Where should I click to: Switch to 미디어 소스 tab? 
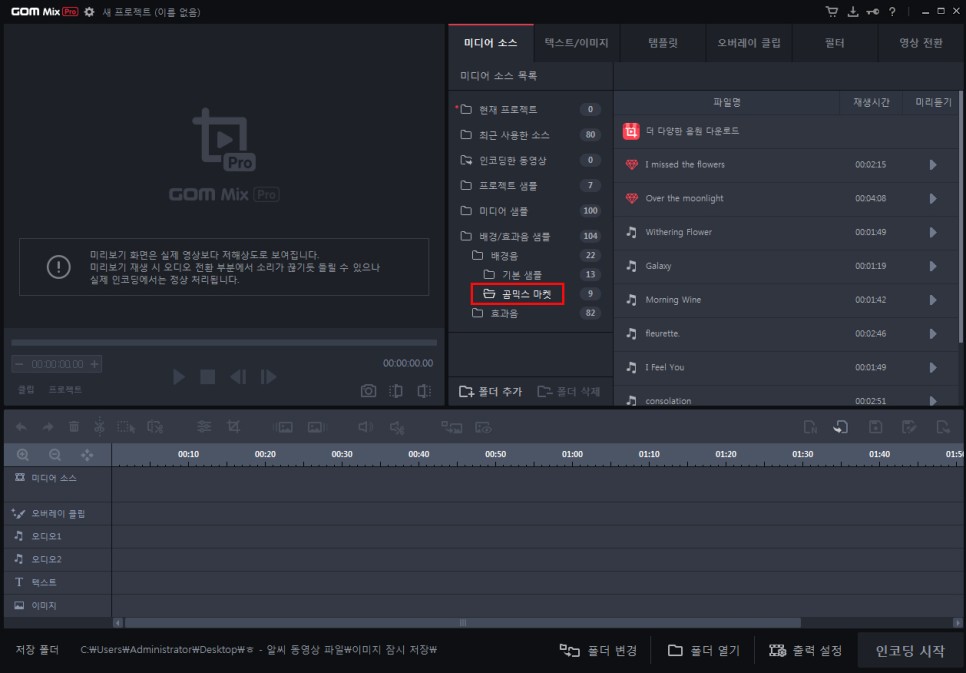490,43
